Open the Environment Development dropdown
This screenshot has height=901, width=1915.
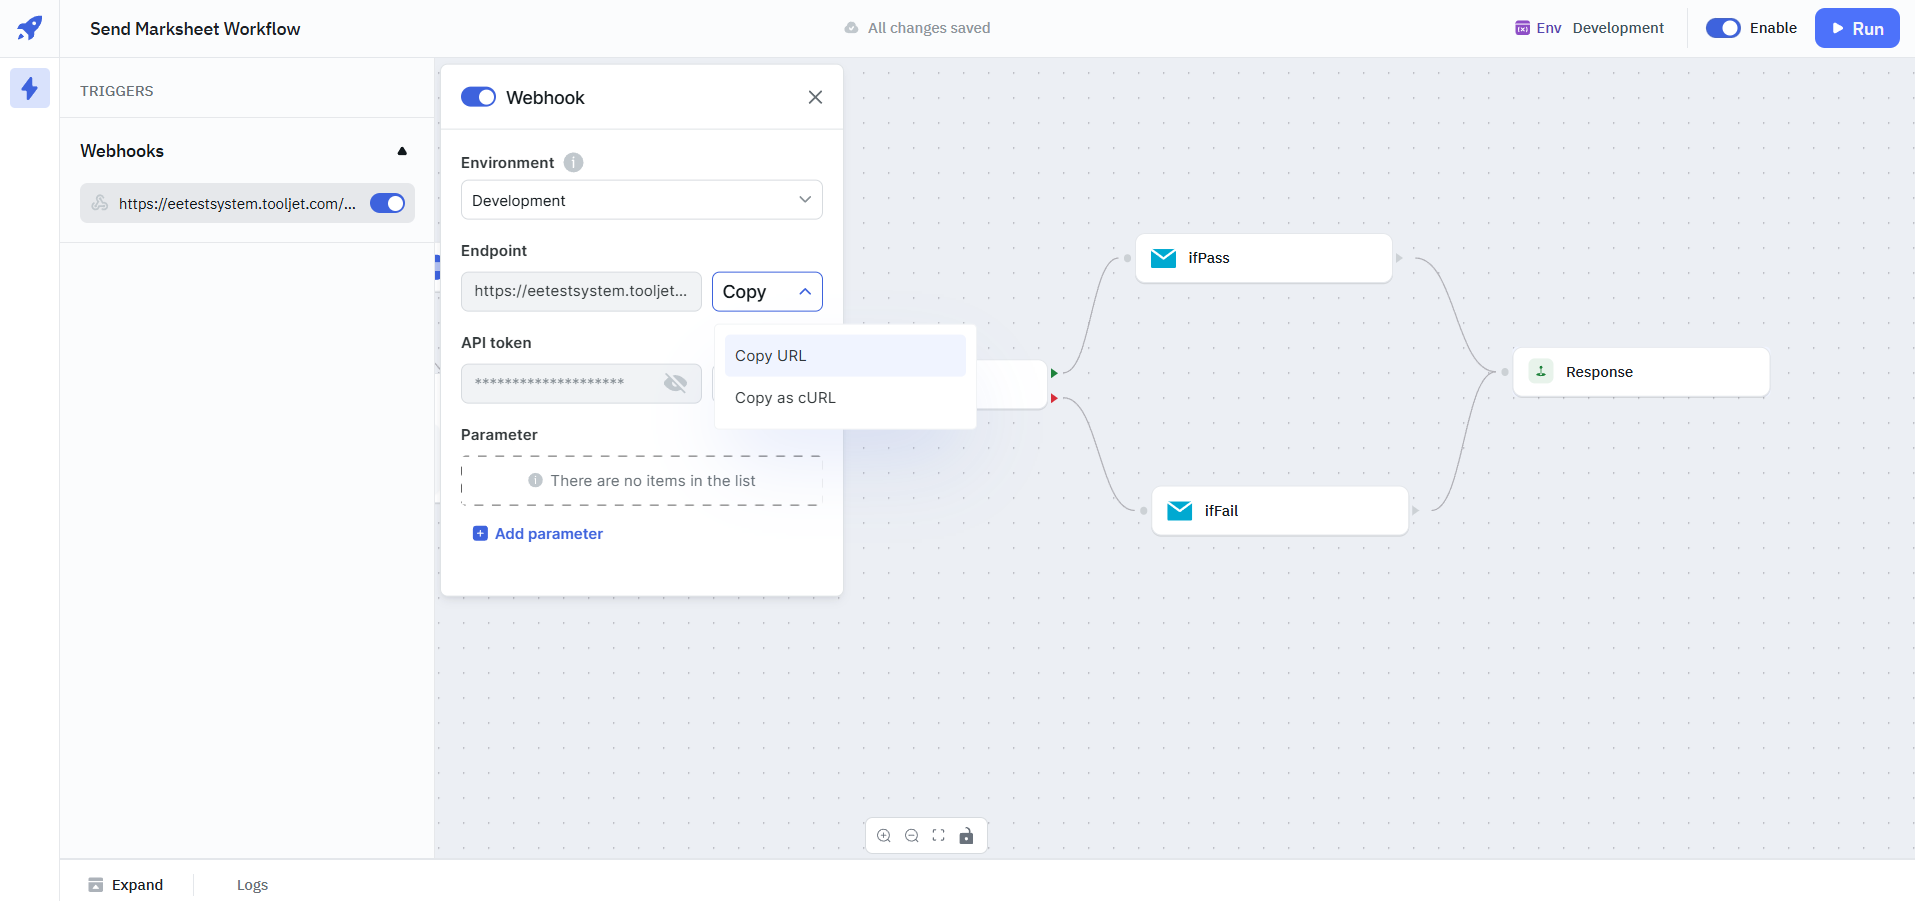pos(641,200)
